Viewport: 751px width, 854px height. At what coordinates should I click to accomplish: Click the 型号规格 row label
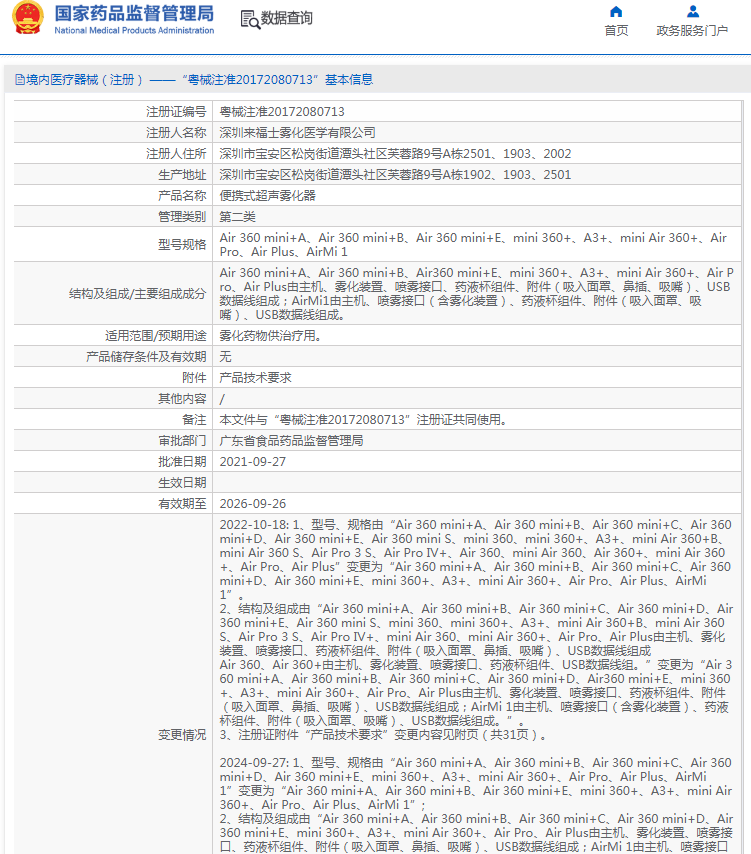tap(182, 245)
